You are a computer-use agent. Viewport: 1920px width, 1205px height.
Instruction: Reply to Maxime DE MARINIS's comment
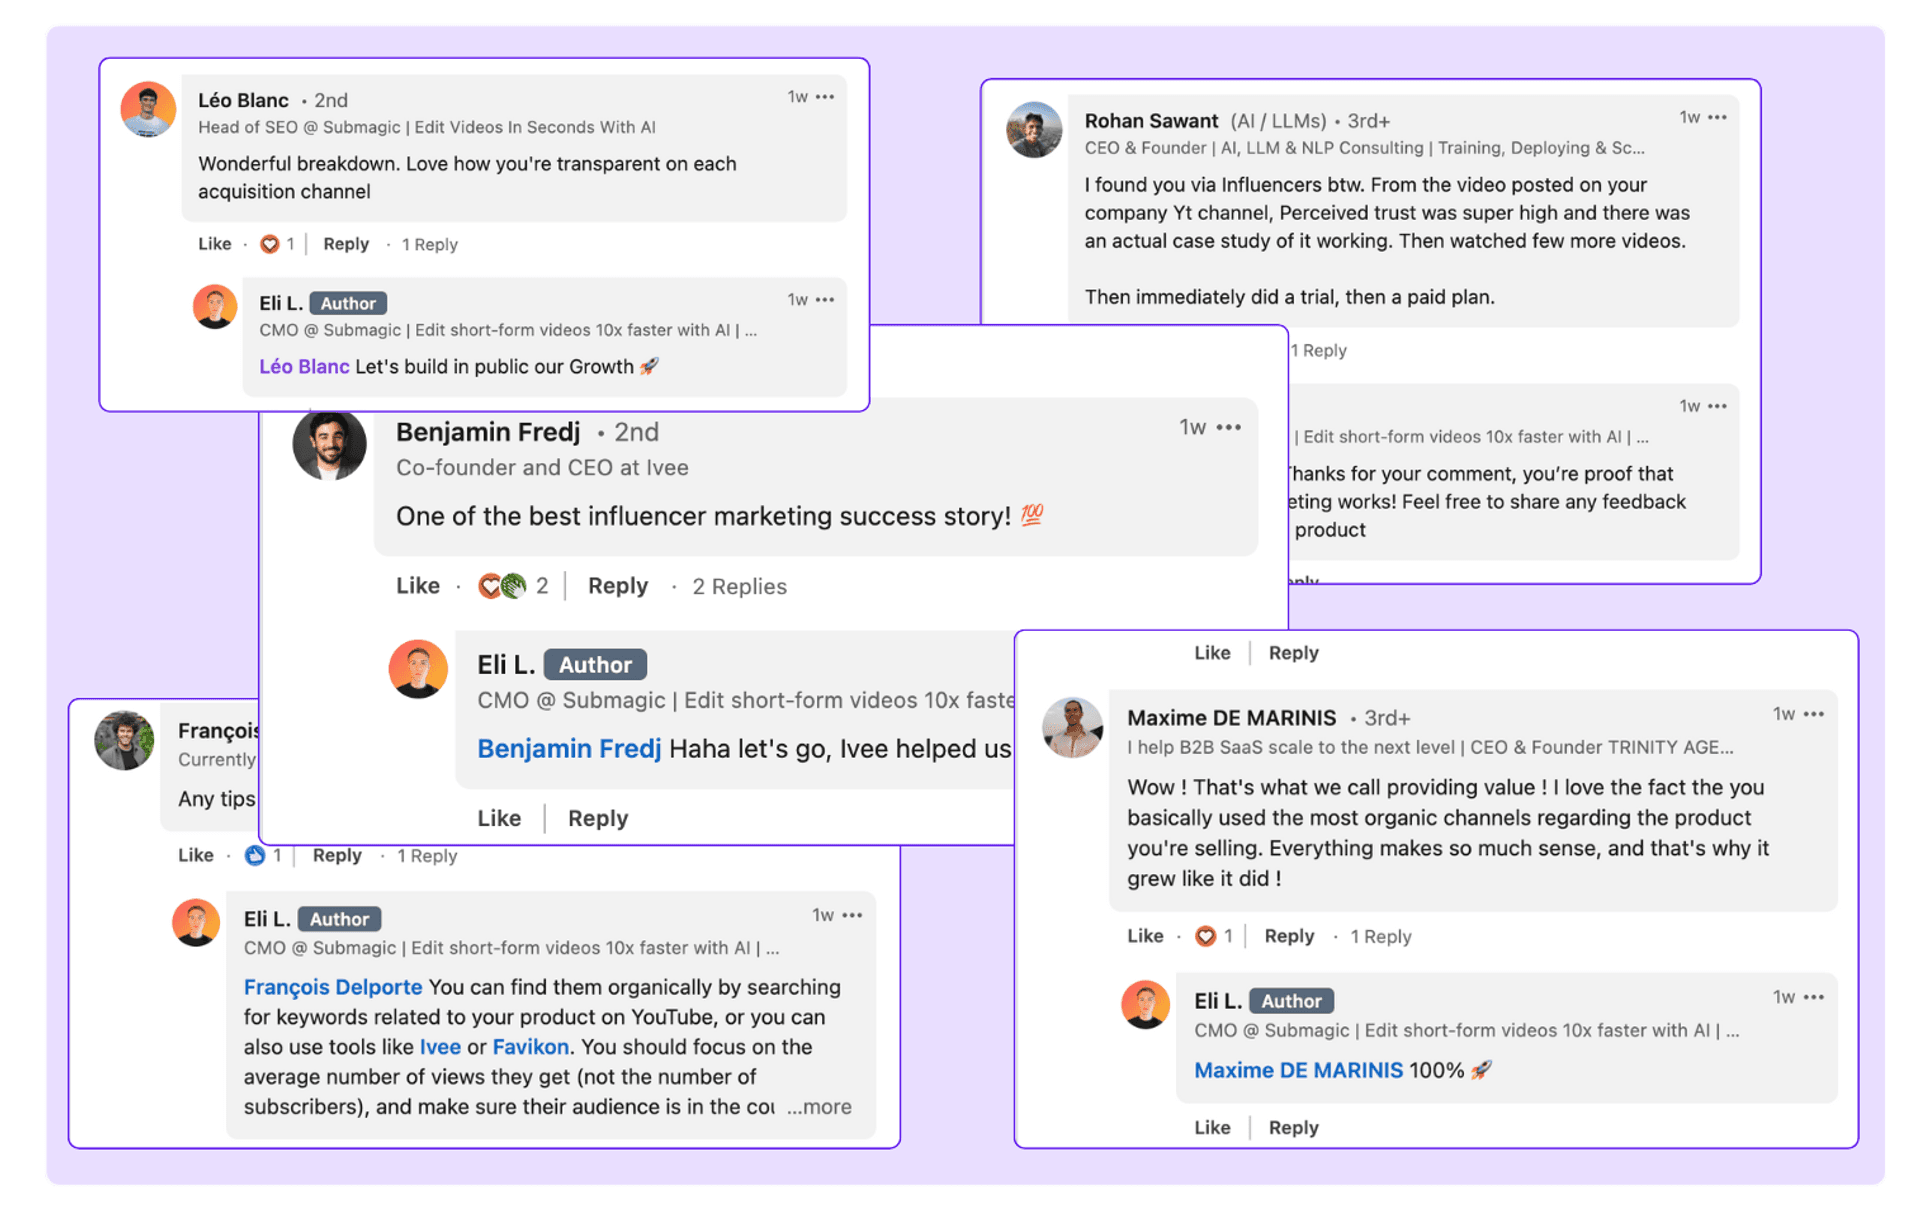point(1288,936)
